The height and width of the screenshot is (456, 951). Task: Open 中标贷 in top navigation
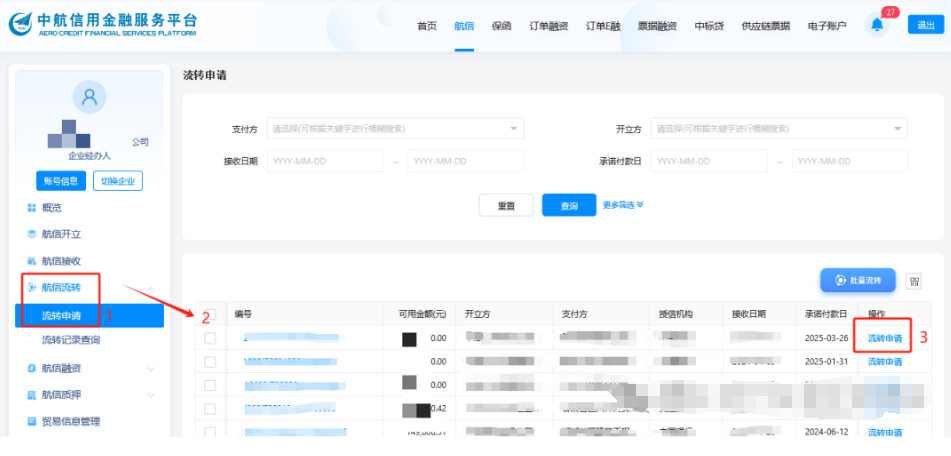coord(709,26)
